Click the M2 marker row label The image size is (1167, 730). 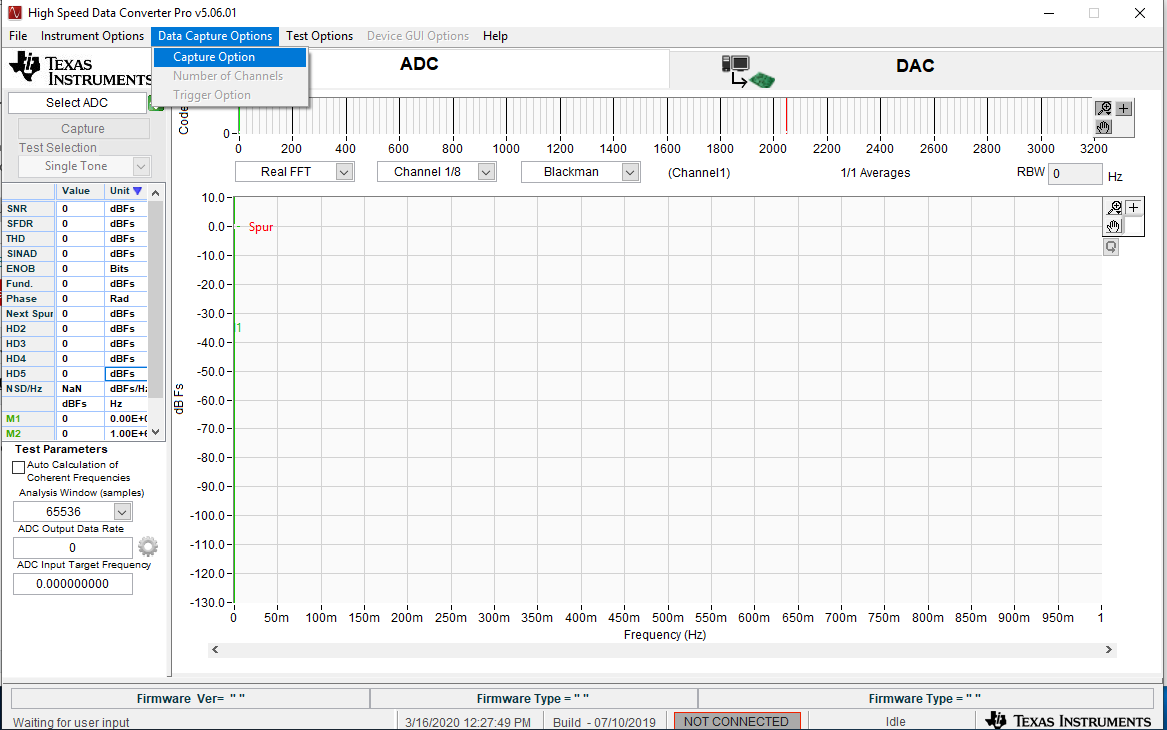pos(28,434)
